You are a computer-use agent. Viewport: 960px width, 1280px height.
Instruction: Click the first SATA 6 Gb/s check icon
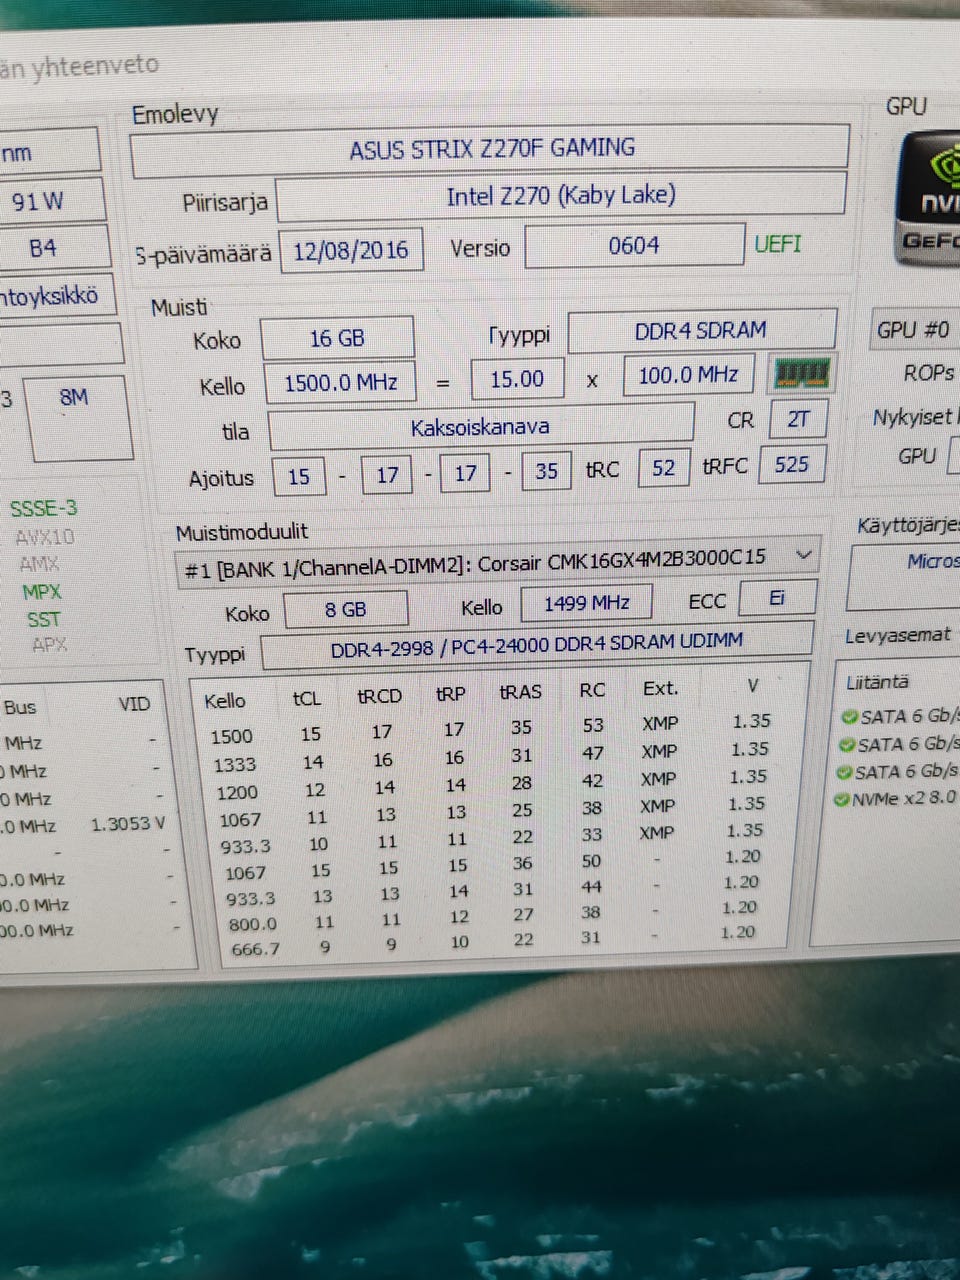849,717
